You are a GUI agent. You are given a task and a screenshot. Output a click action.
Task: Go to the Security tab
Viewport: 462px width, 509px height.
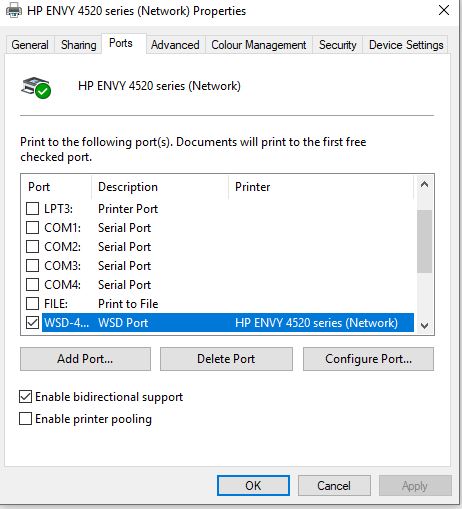[x=338, y=45]
